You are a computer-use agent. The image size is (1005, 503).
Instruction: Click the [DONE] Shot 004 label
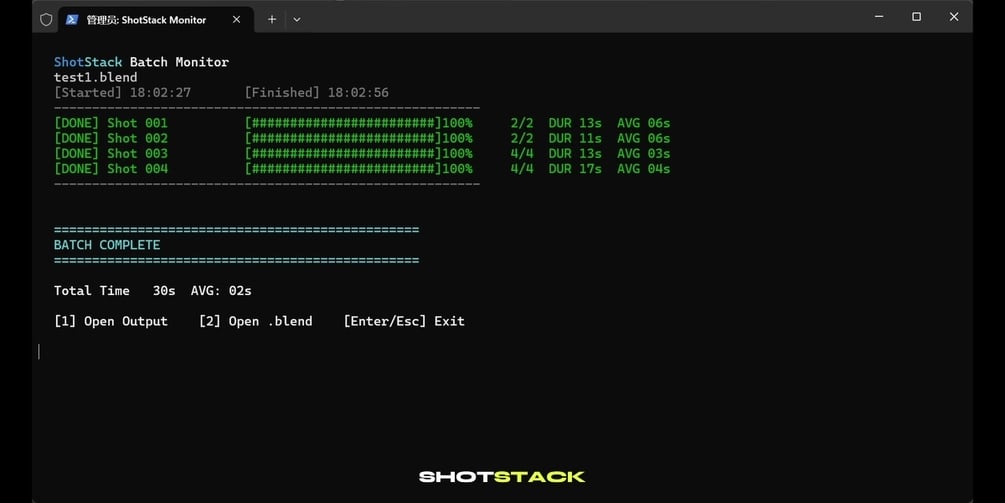pos(111,169)
